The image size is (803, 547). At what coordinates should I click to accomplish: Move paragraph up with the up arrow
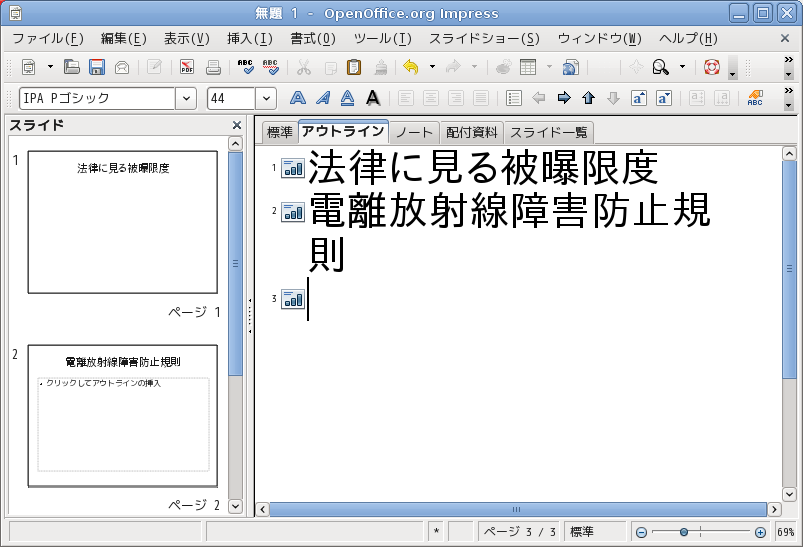pyautogui.click(x=588, y=98)
